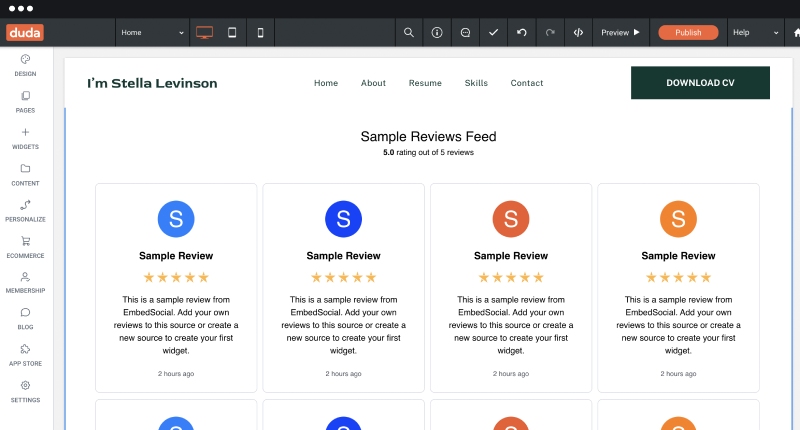Open the Design panel
This screenshot has width=800, height=430.
[x=25, y=65]
